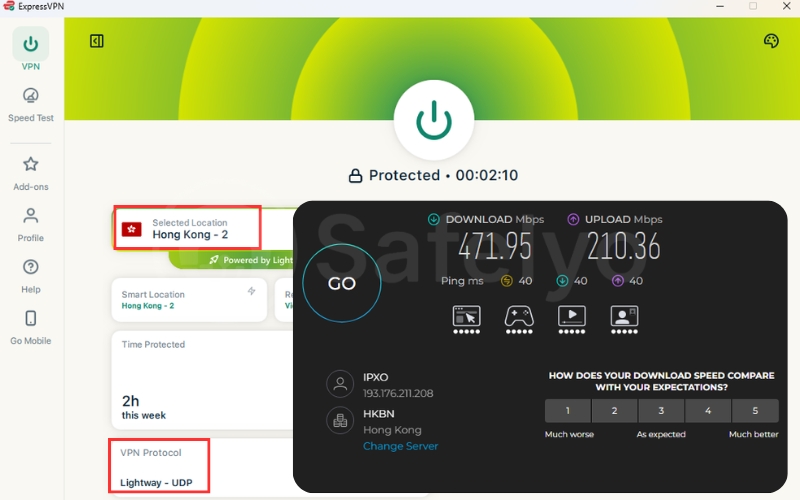800x500 pixels.
Task: Minimize the ExpressVPN window
Action: pyautogui.click(x=720, y=6)
